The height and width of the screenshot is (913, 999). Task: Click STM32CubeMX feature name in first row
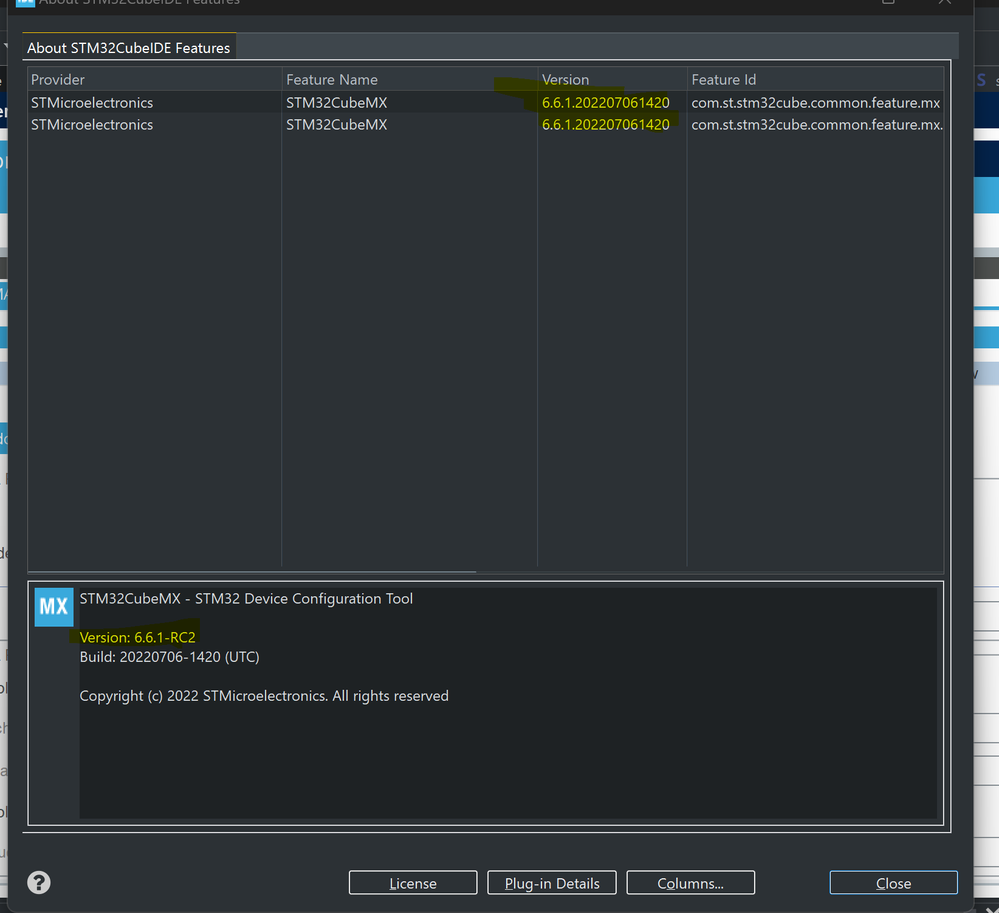[x=336, y=103]
